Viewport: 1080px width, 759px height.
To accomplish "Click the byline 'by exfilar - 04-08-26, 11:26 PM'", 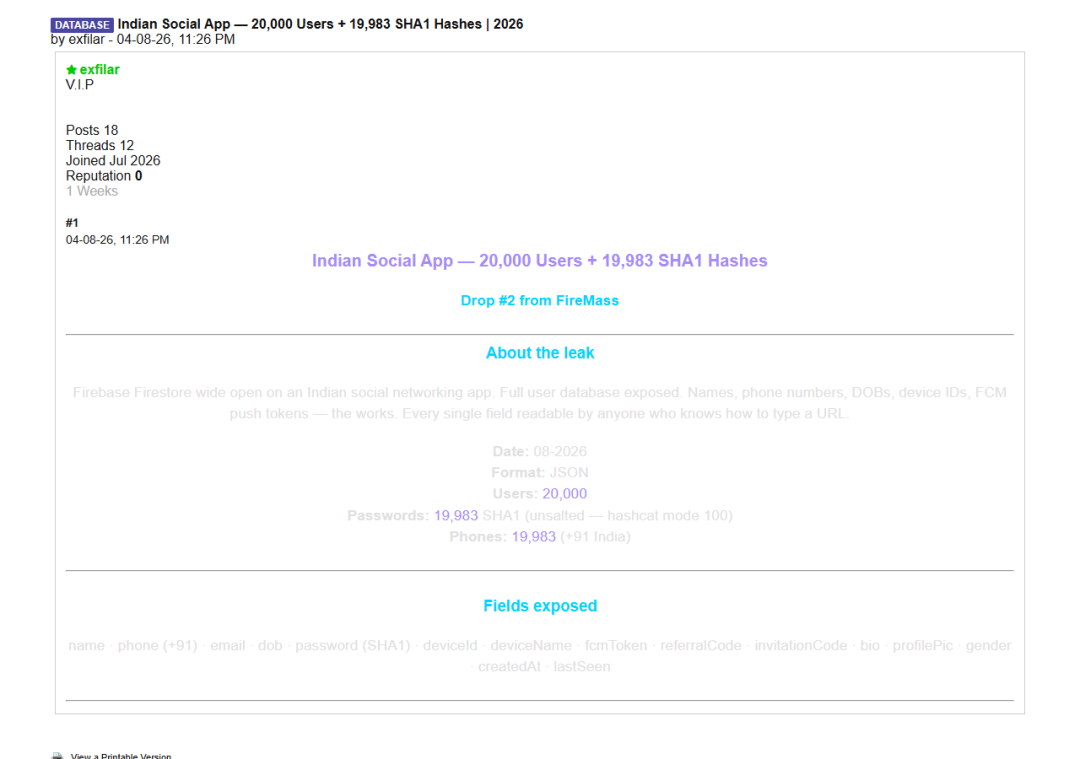I will [143, 39].
